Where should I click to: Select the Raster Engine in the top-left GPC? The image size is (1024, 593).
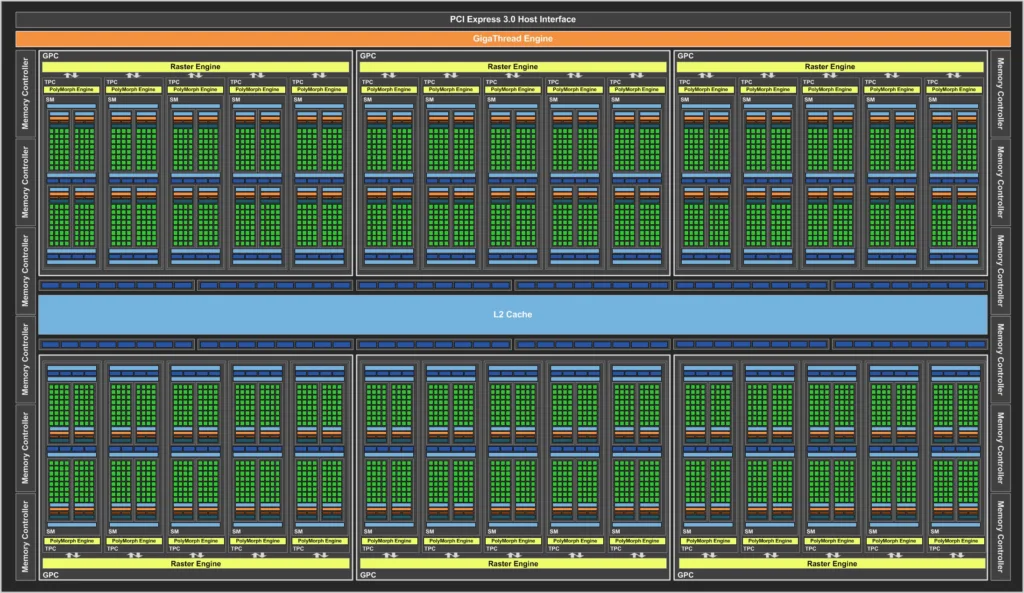[x=196, y=66]
